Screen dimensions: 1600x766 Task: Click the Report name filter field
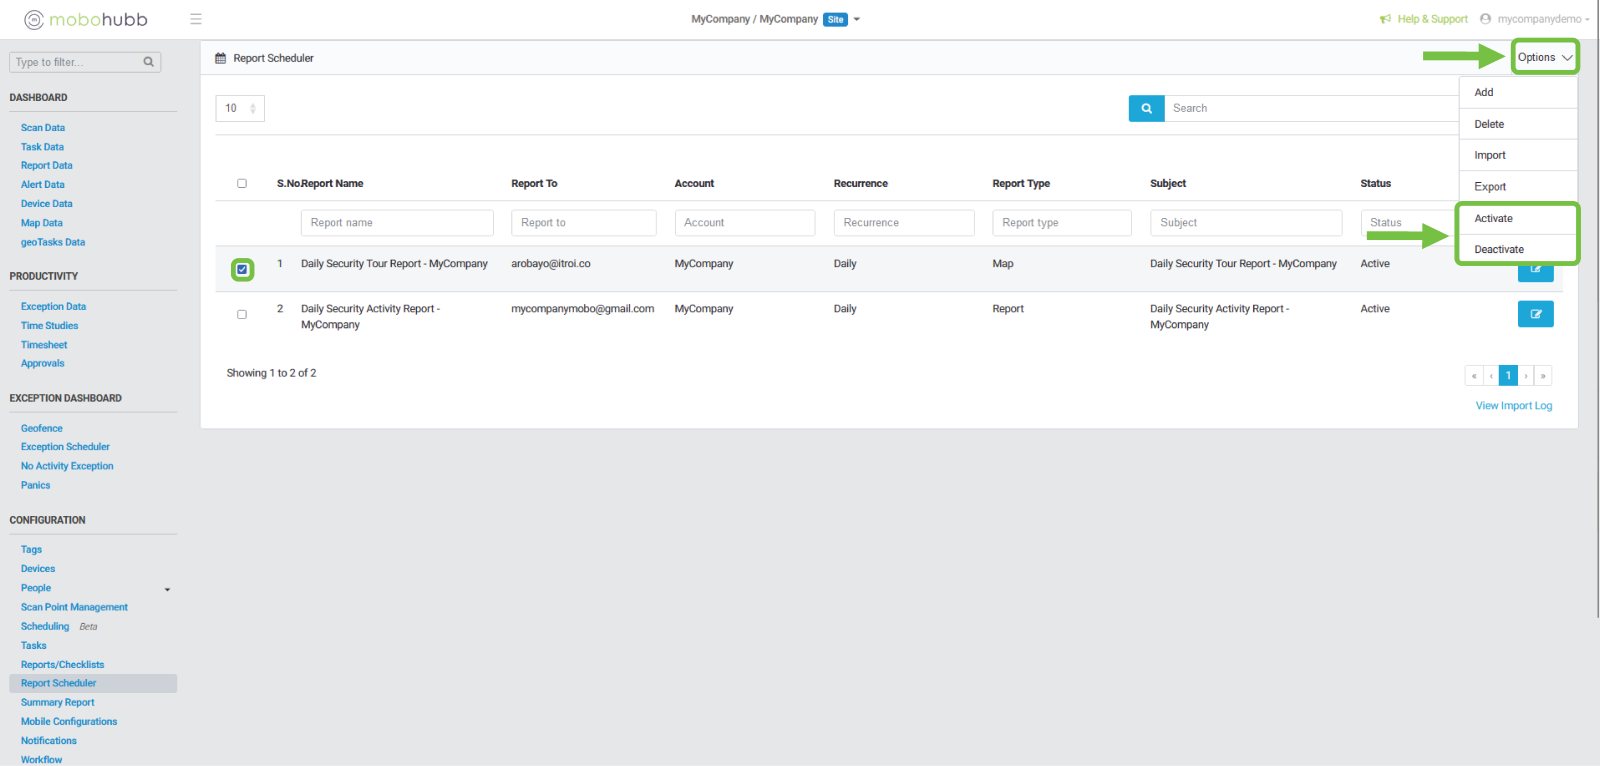pos(397,223)
